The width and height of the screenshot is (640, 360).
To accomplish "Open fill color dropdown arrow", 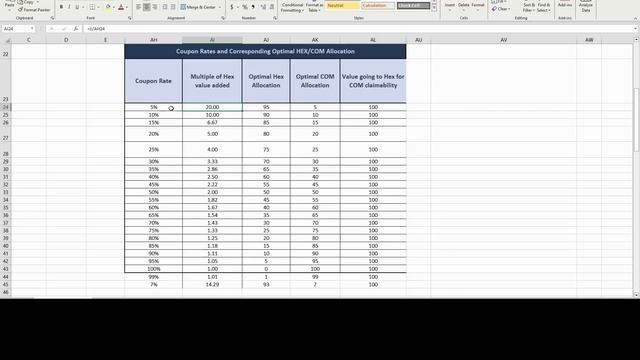I will (113, 7).
